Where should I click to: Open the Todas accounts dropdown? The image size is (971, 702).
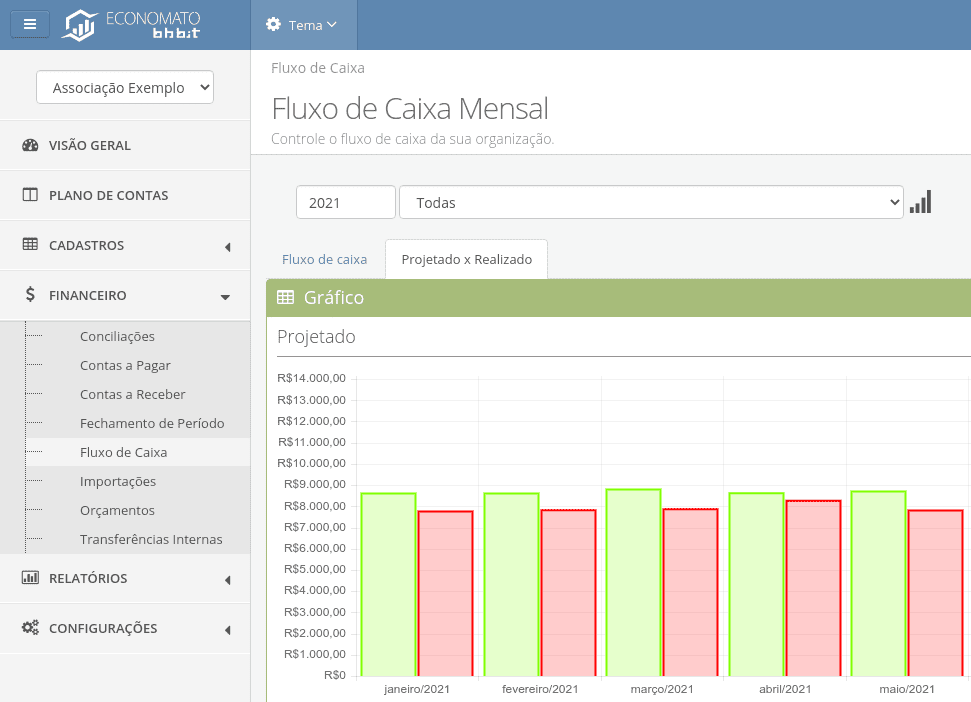click(x=651, y=202)
